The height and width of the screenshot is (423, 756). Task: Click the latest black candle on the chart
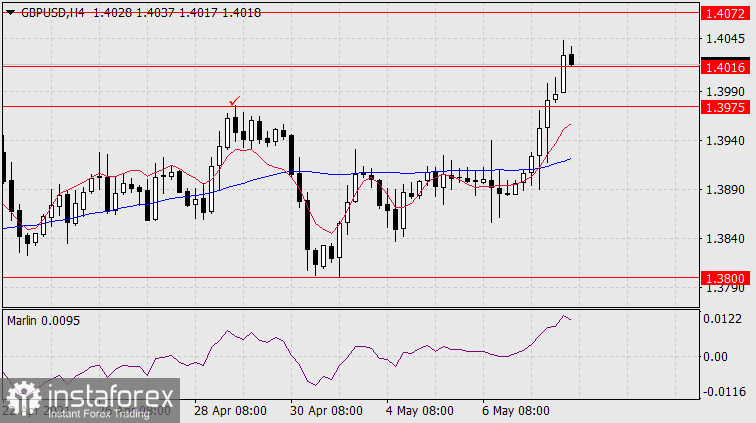click(x=571, y=59)
